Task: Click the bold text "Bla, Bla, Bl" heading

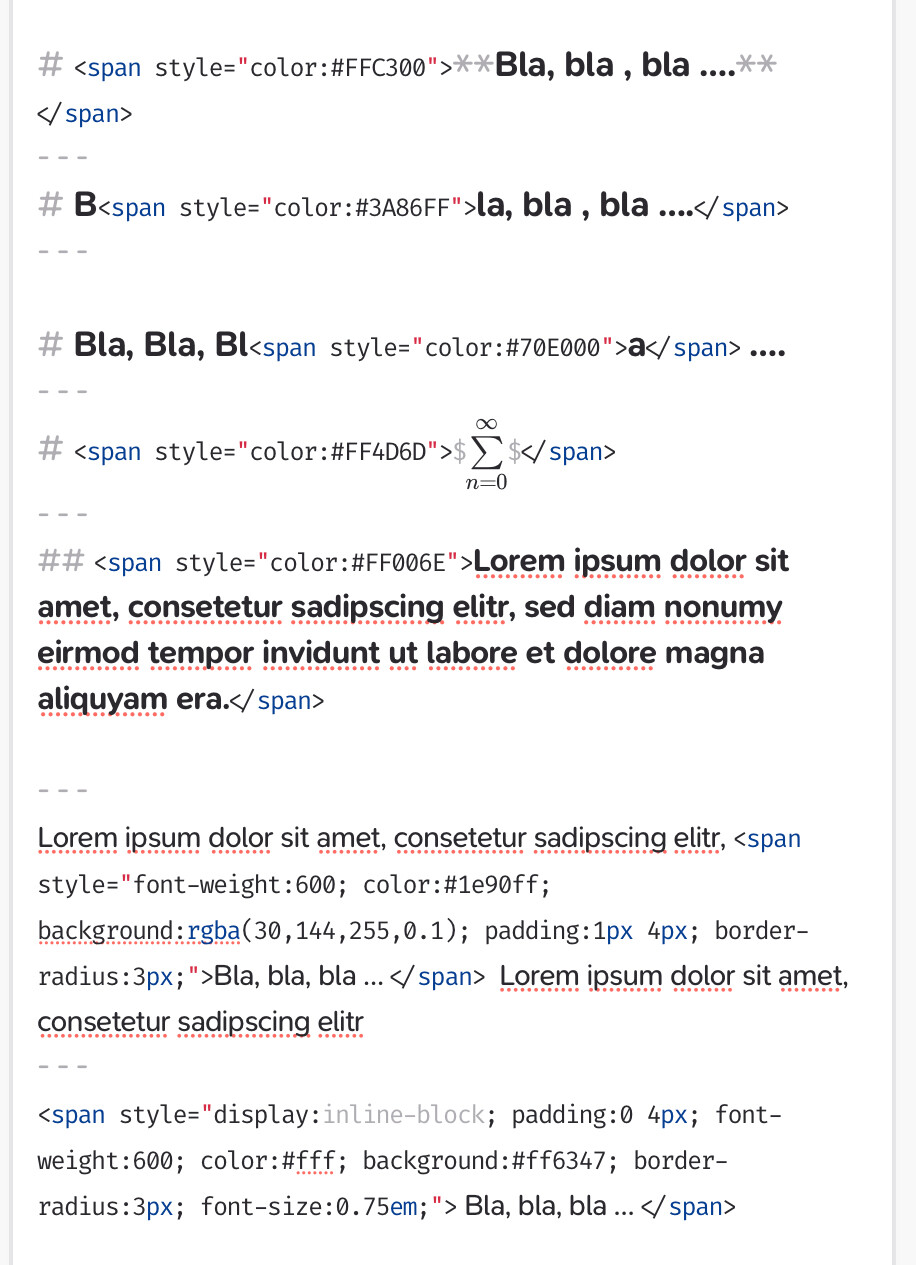Action: (160, 348)
